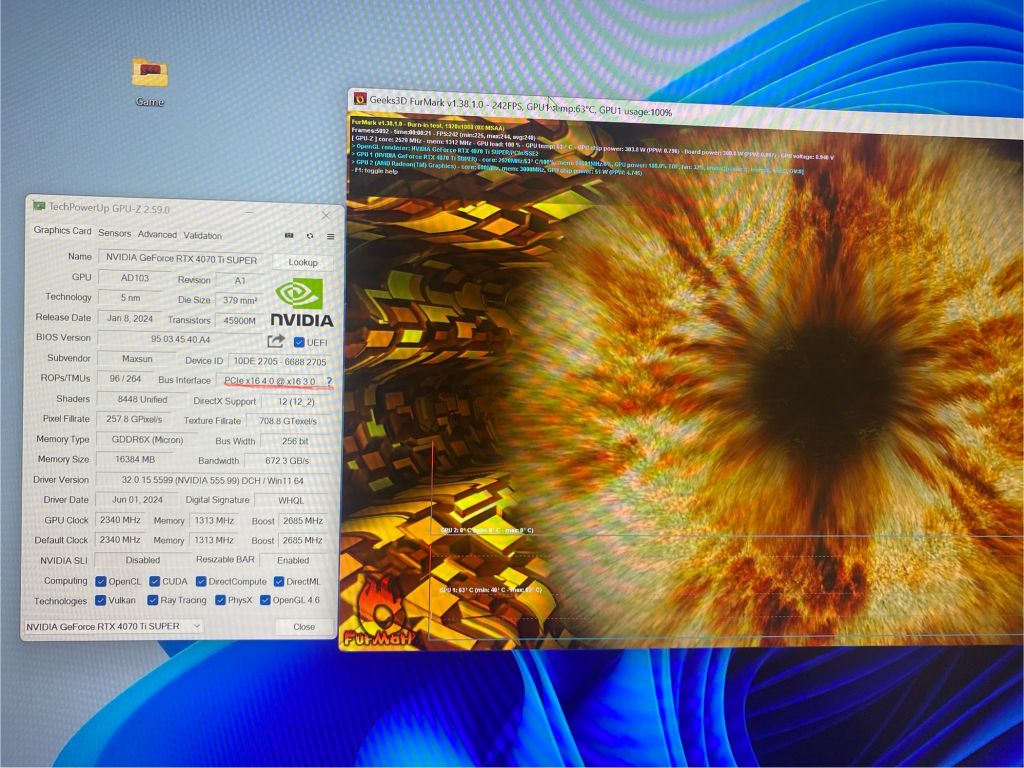Toggle the Vulkan checkbox
The image size is (1024, 768).
(101, 600)
